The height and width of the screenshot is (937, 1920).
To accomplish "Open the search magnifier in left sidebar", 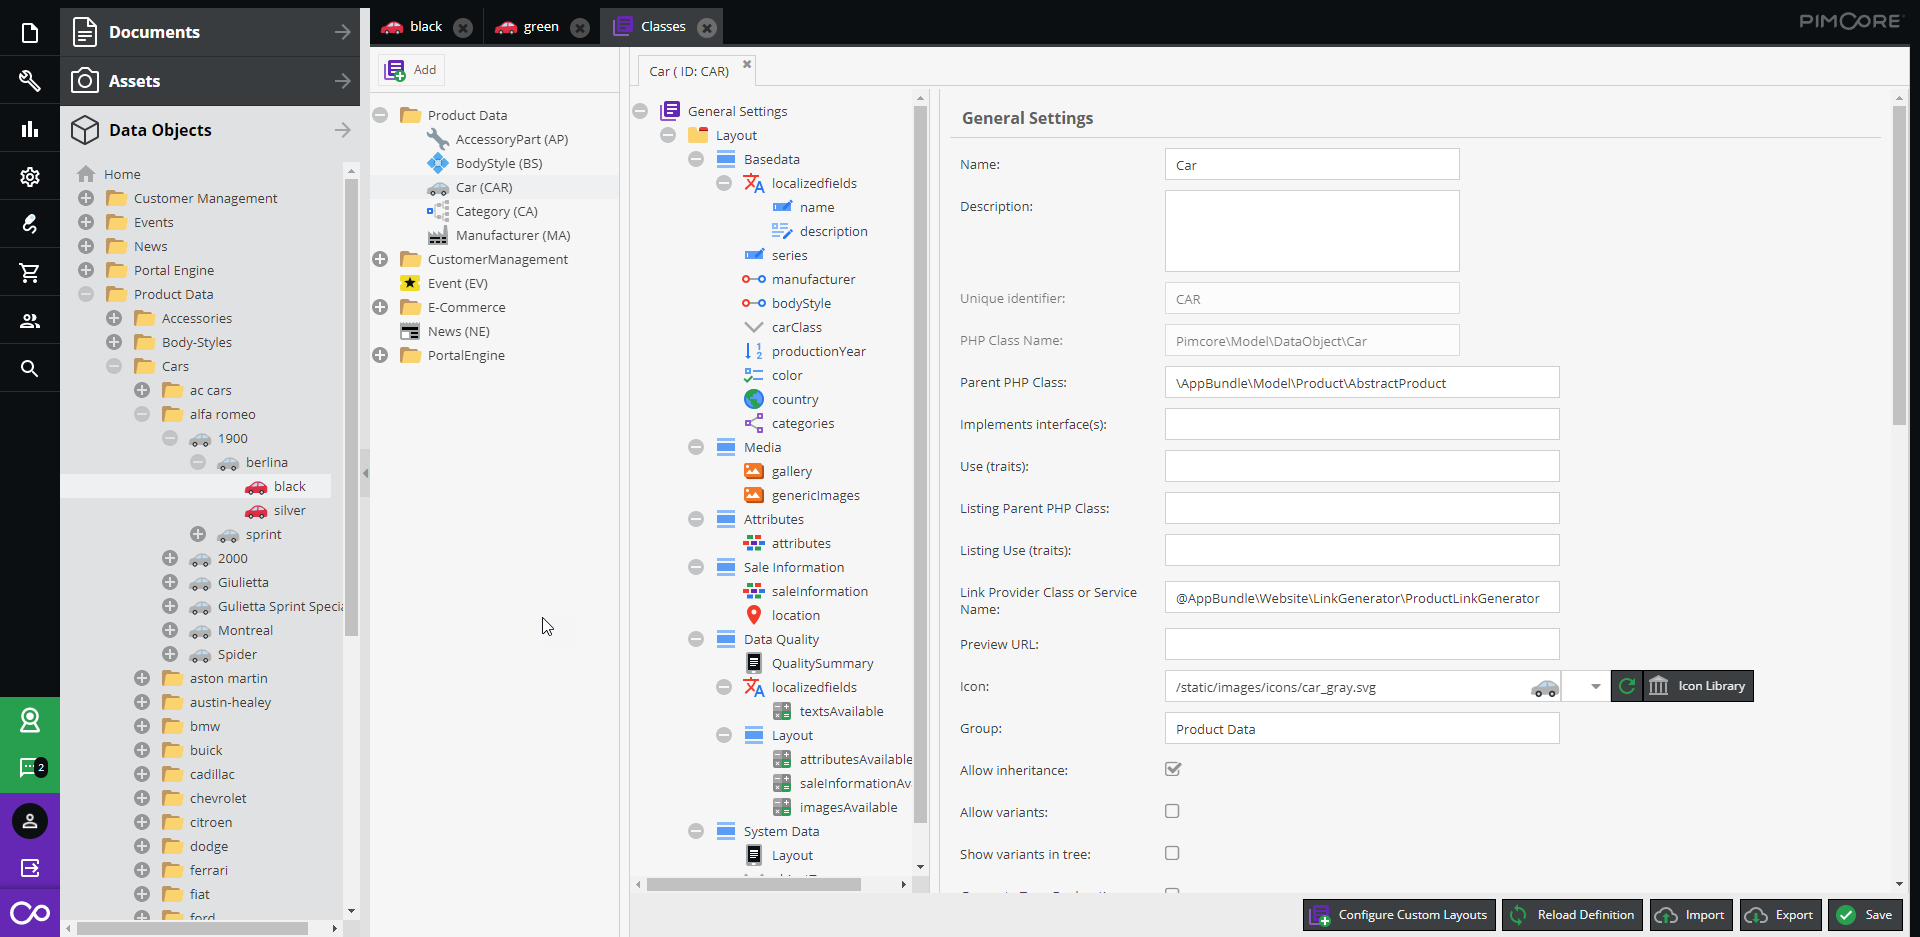I will pyautogui.click(x=30, y=369).
